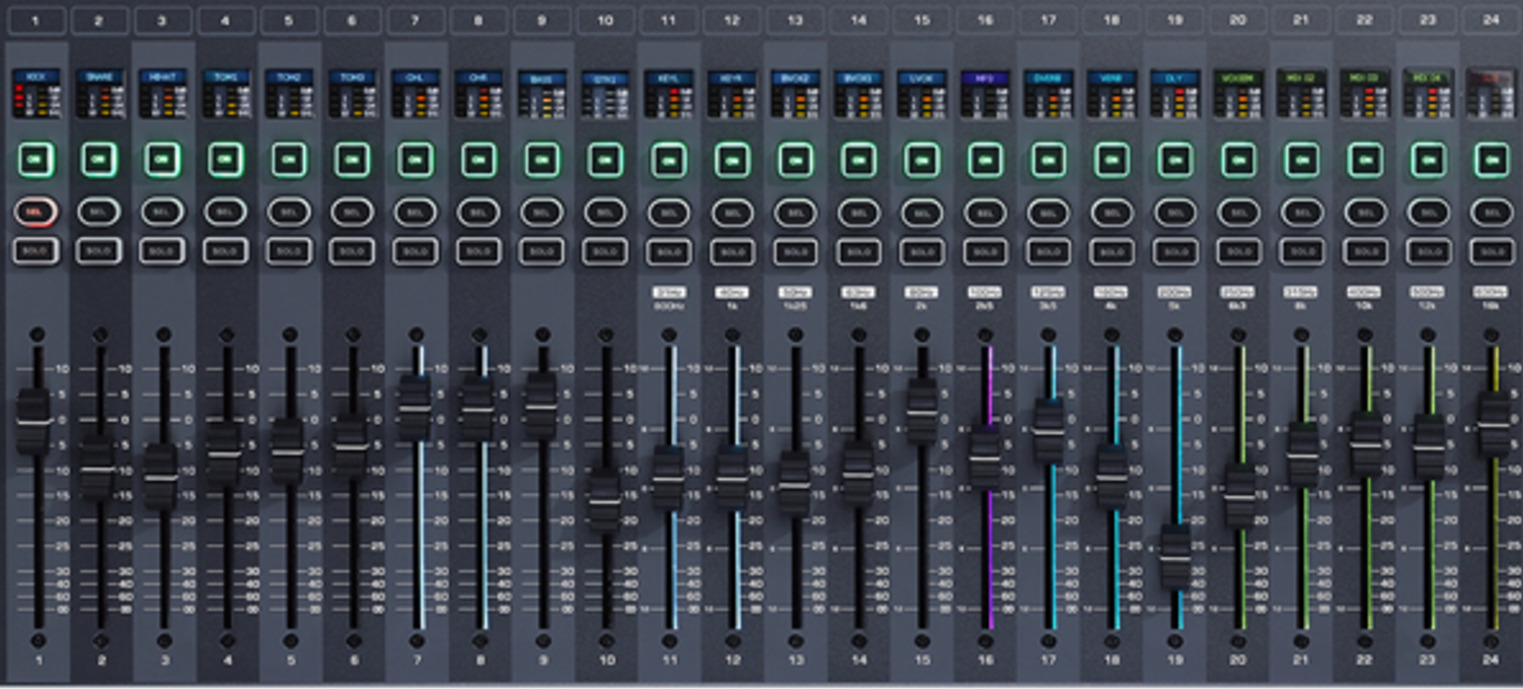Click the 10k frequency label on channel 22
1523x689 pixels.
click(x=1364, y=306)
